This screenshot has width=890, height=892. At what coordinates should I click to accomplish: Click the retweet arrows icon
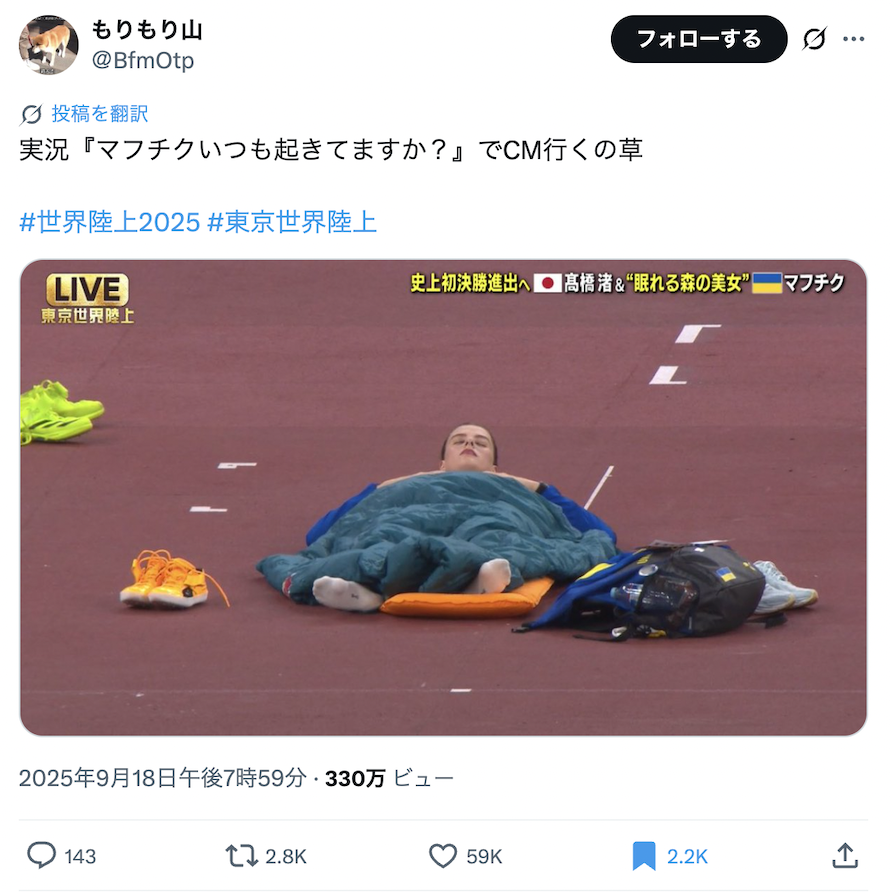point(241,856)
